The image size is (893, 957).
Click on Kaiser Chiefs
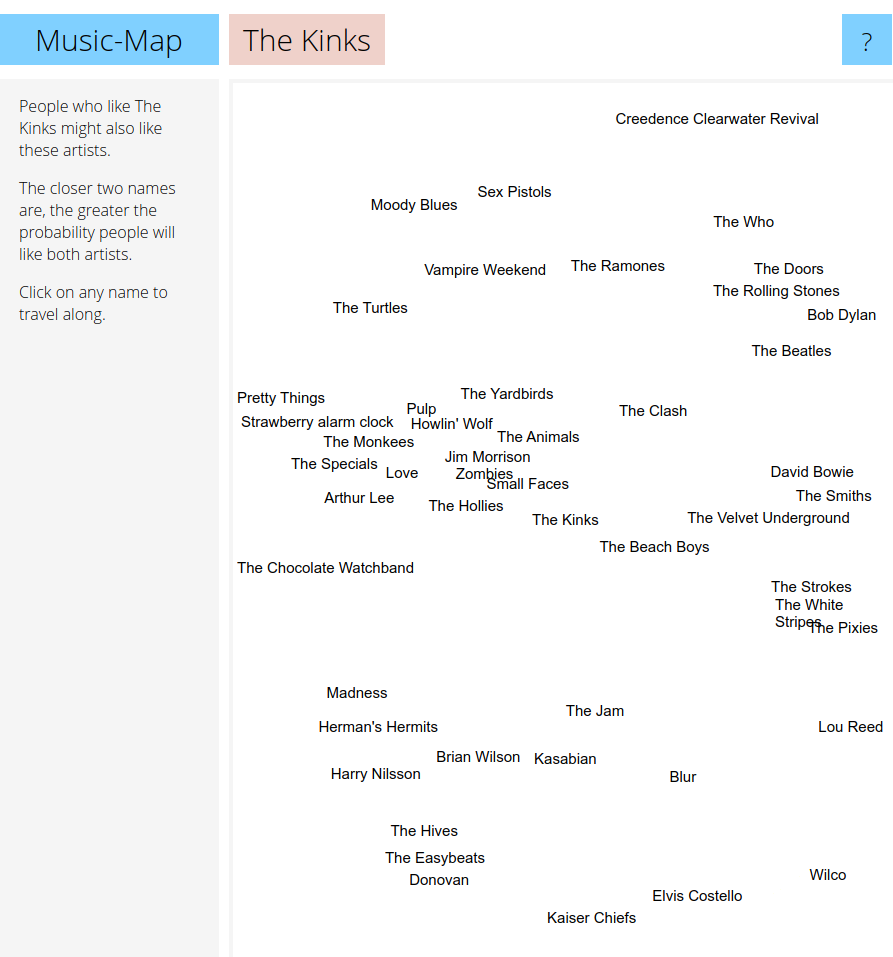(591, 917)
